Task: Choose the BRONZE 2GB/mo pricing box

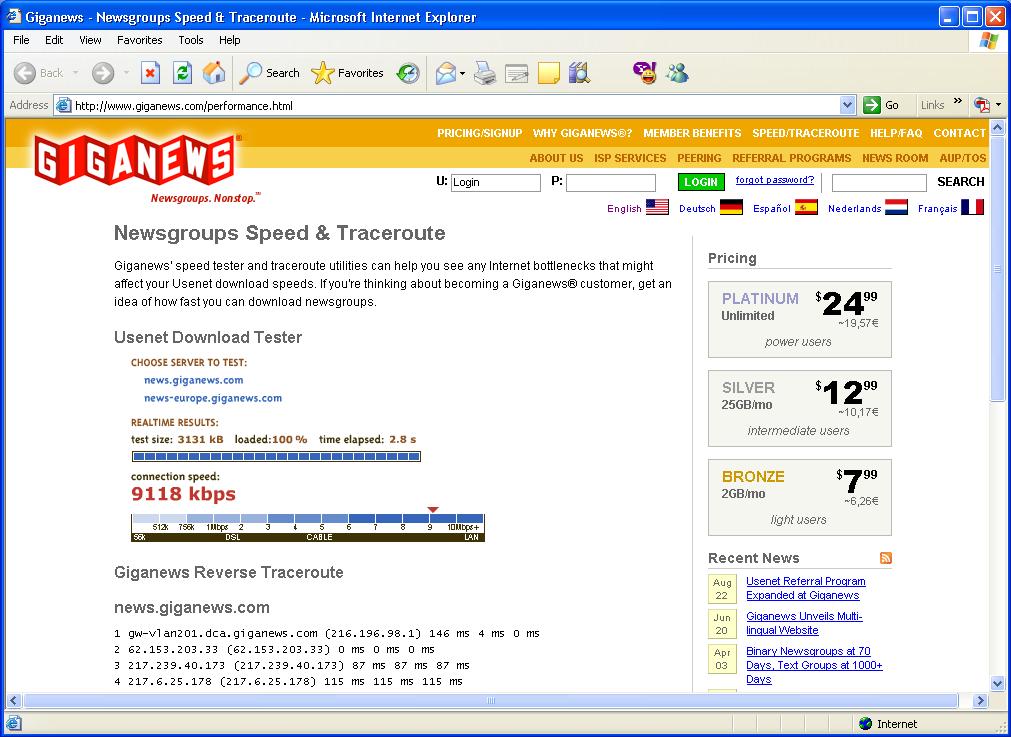Action: point(800,497)
